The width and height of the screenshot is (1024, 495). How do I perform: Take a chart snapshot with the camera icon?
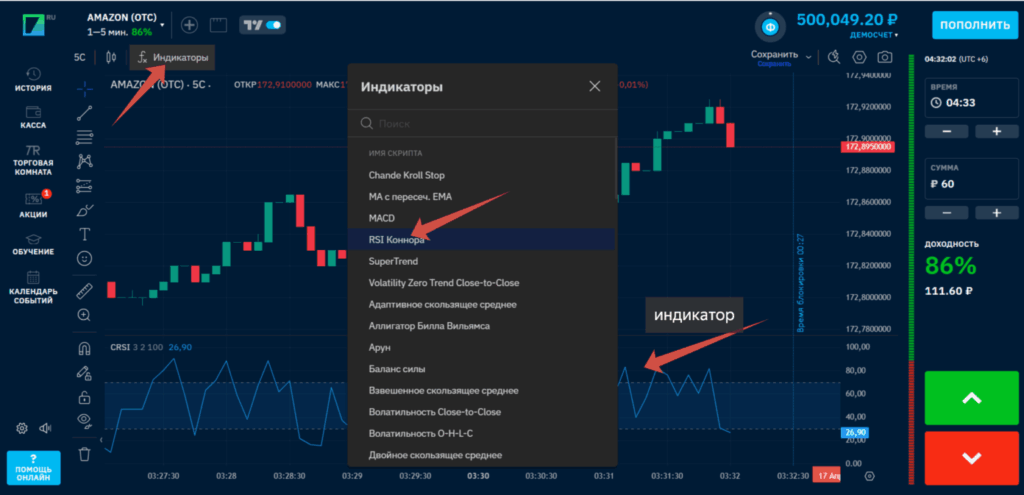885,57
